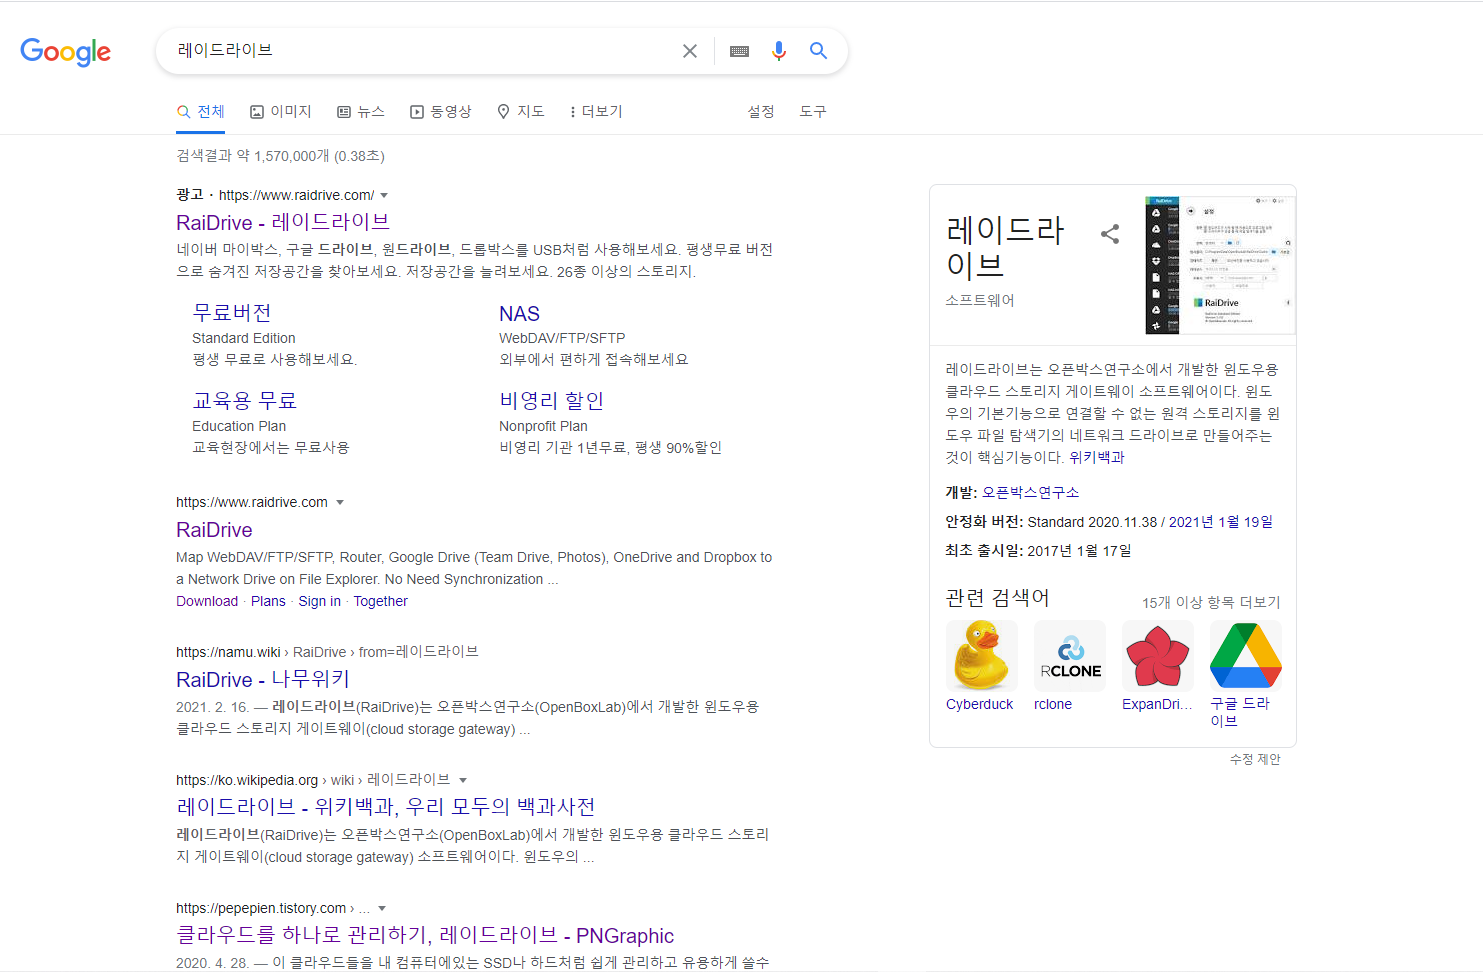Open the 교육용 무료 sitelink
Image resolution: width=1483 pixels, height=972 pixels.
tap(245, 401)
